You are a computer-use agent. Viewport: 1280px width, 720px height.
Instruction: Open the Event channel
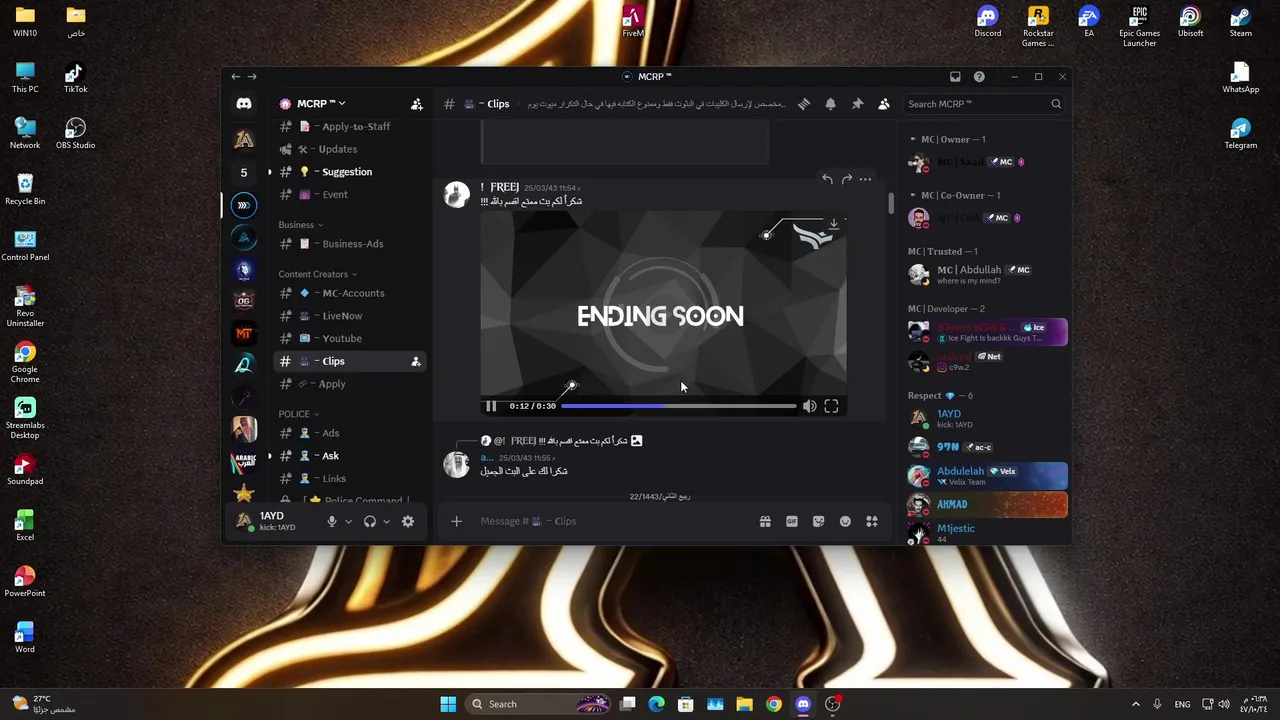[x=349, y=195]
